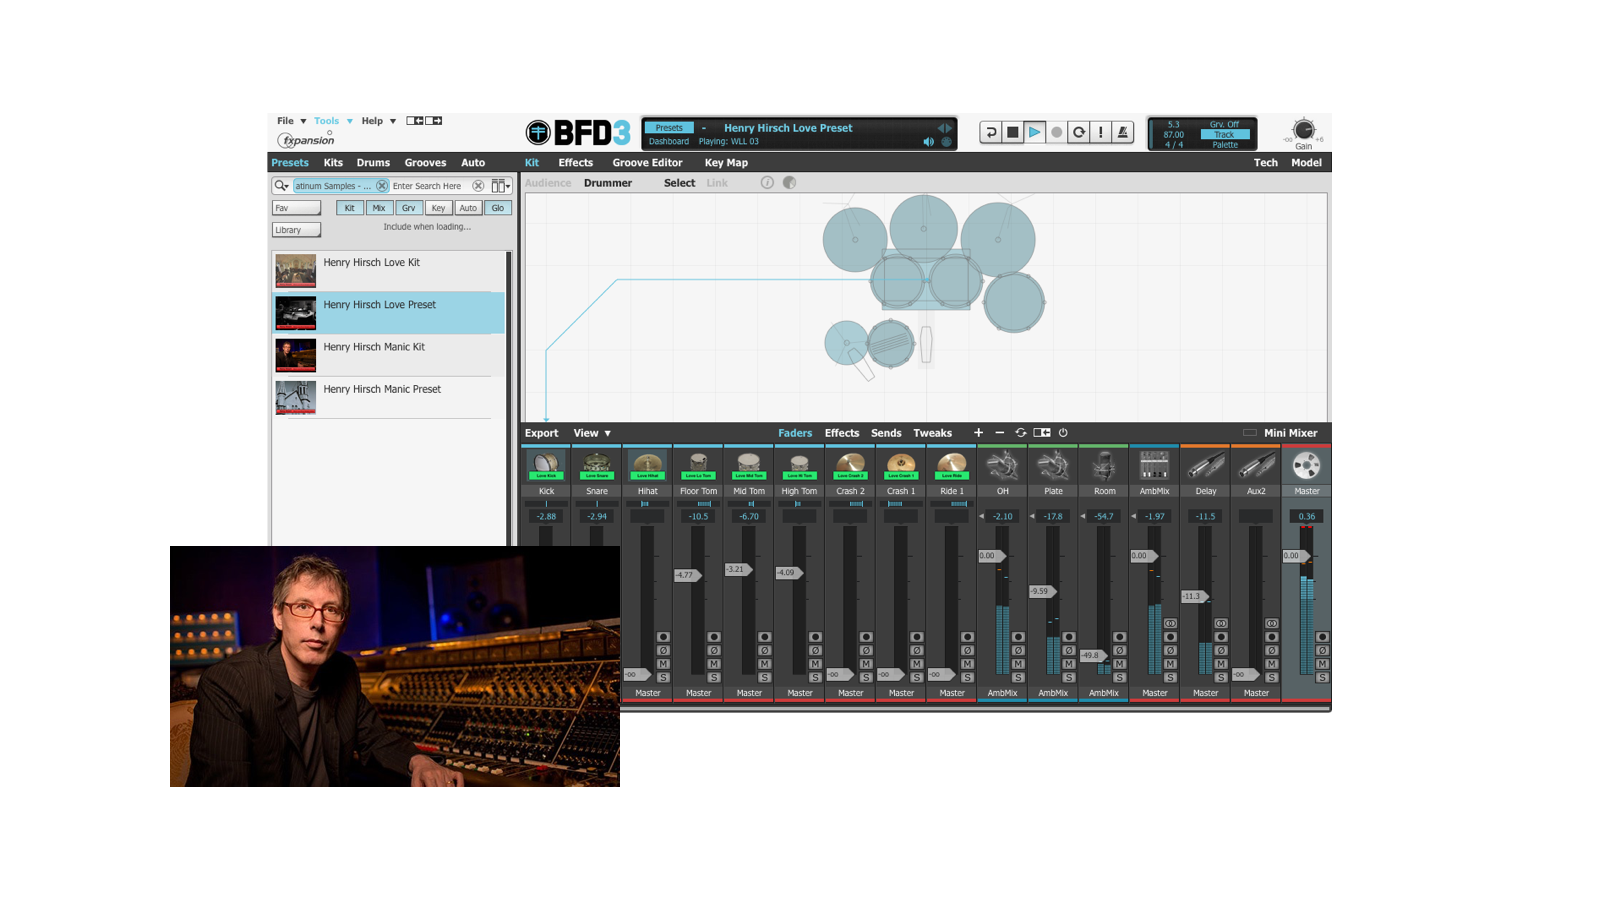Open the Dashboard in the display
Image resolution: width=1600 pixels, height=900 pixels.
tap(669, 142)
